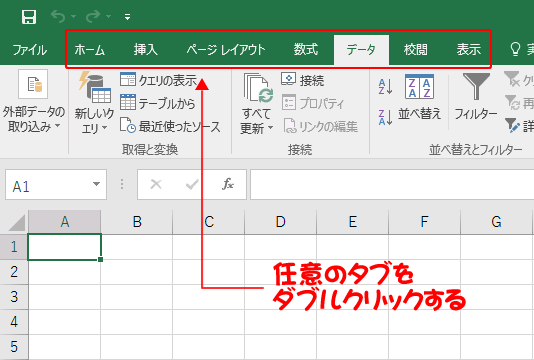This screenshot has height=360, width=534.
Task: Click クエリの表示 button
Action: [x=159, y=80]
